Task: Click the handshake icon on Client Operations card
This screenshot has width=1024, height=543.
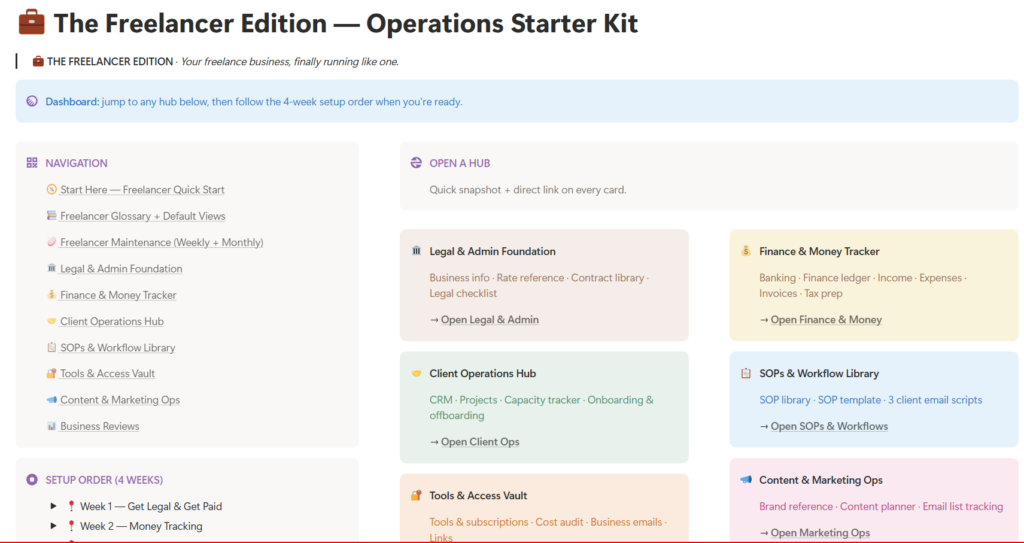Action: pos(417,374)
